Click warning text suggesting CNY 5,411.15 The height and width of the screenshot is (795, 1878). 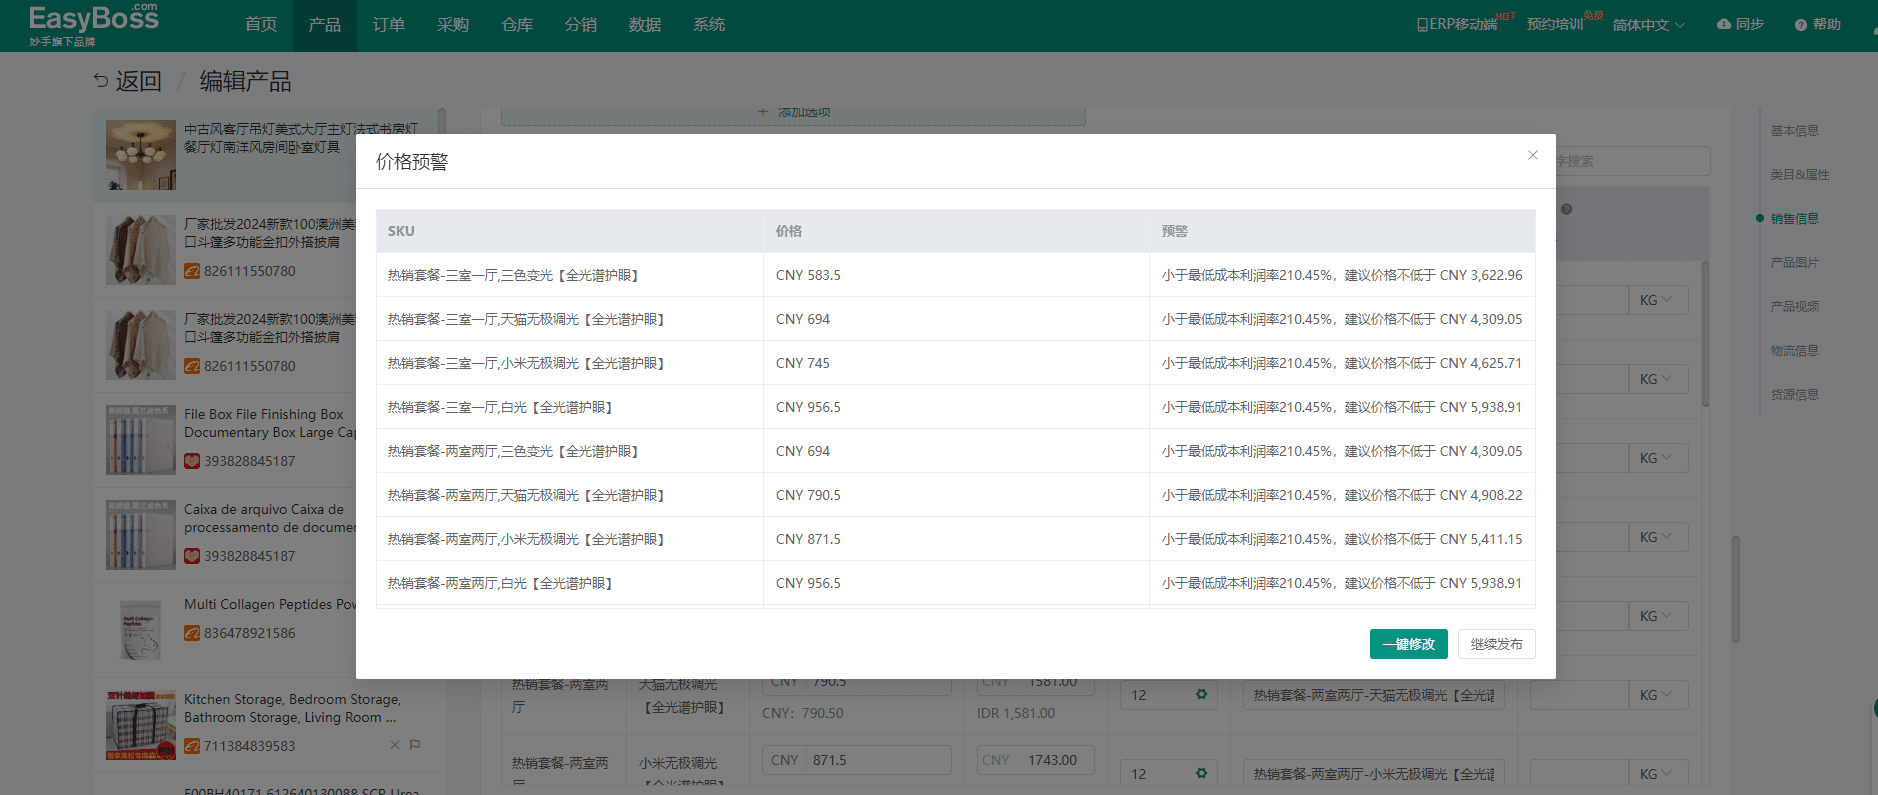pos(1342,539)
